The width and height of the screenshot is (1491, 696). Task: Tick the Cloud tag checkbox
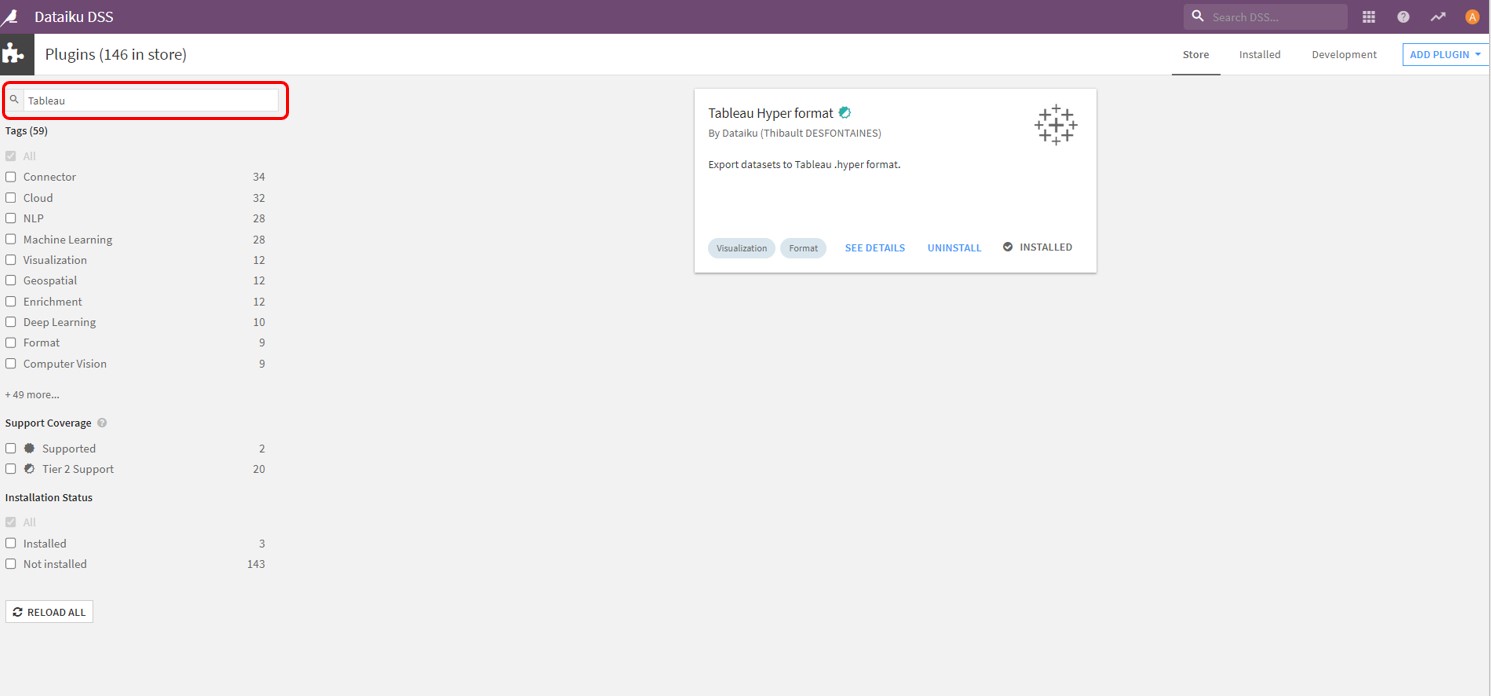pos(11,198)
